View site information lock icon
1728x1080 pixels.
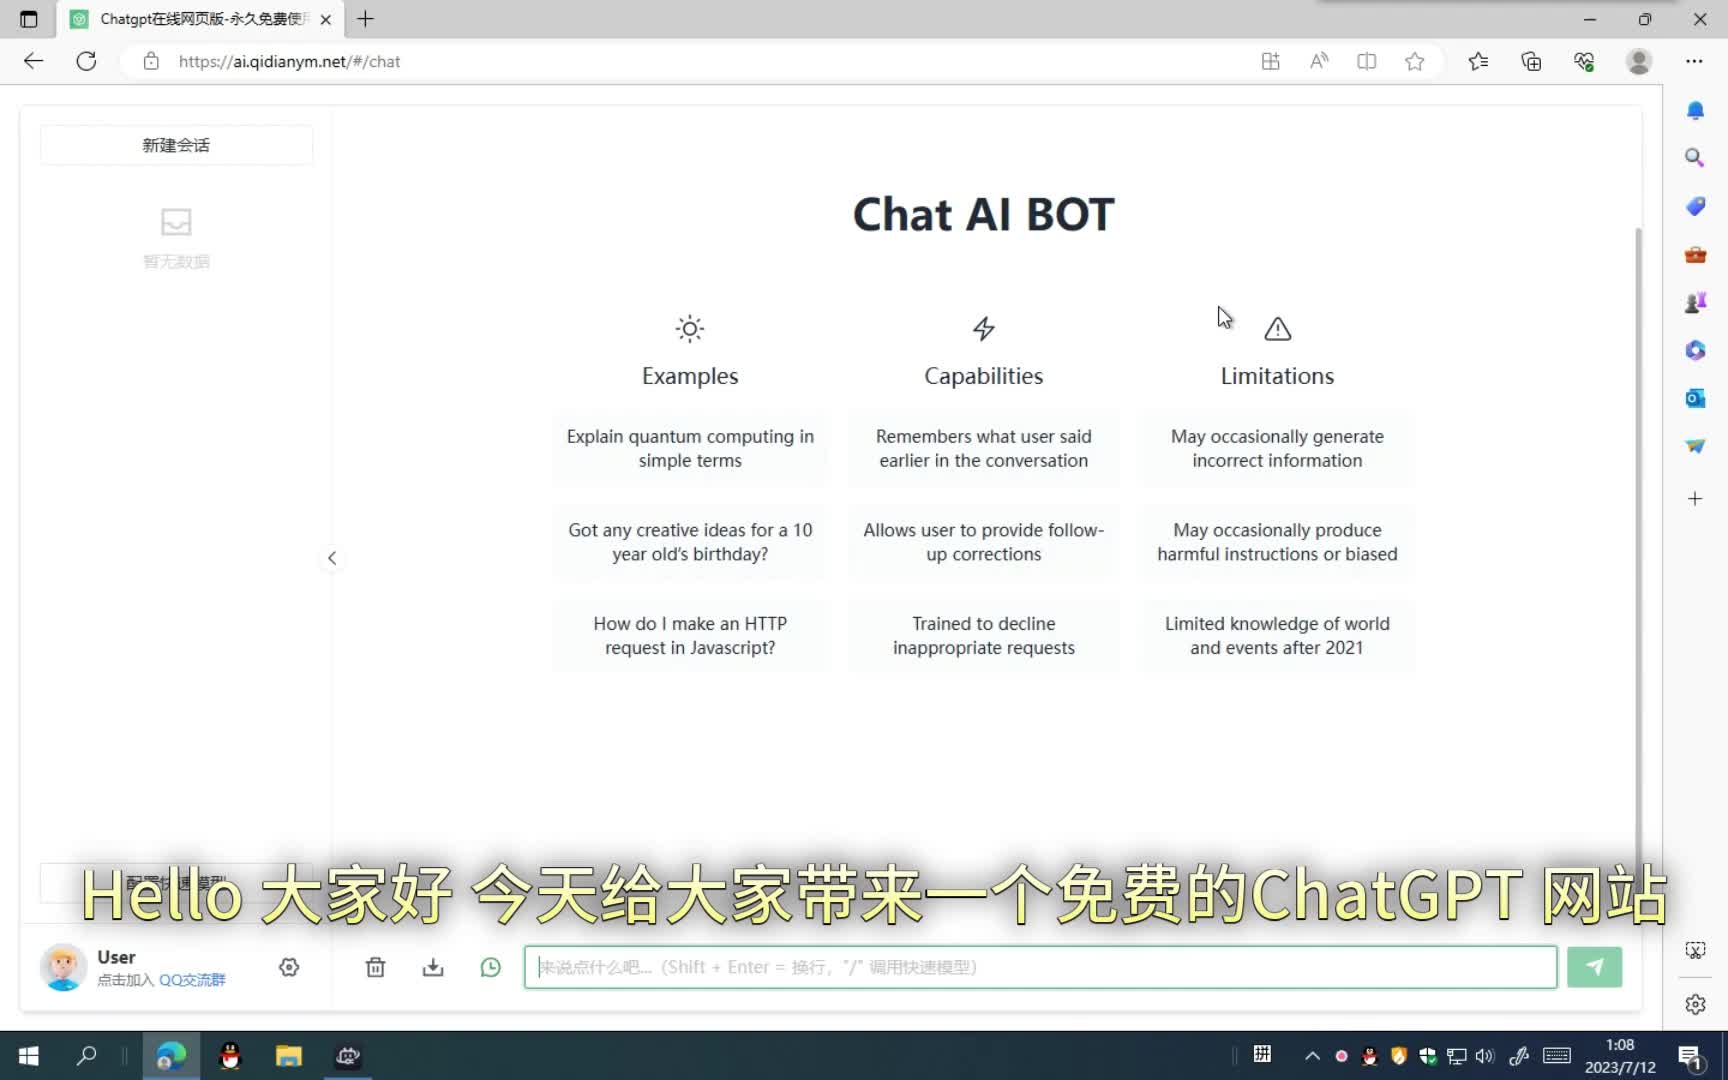[151, 61]
